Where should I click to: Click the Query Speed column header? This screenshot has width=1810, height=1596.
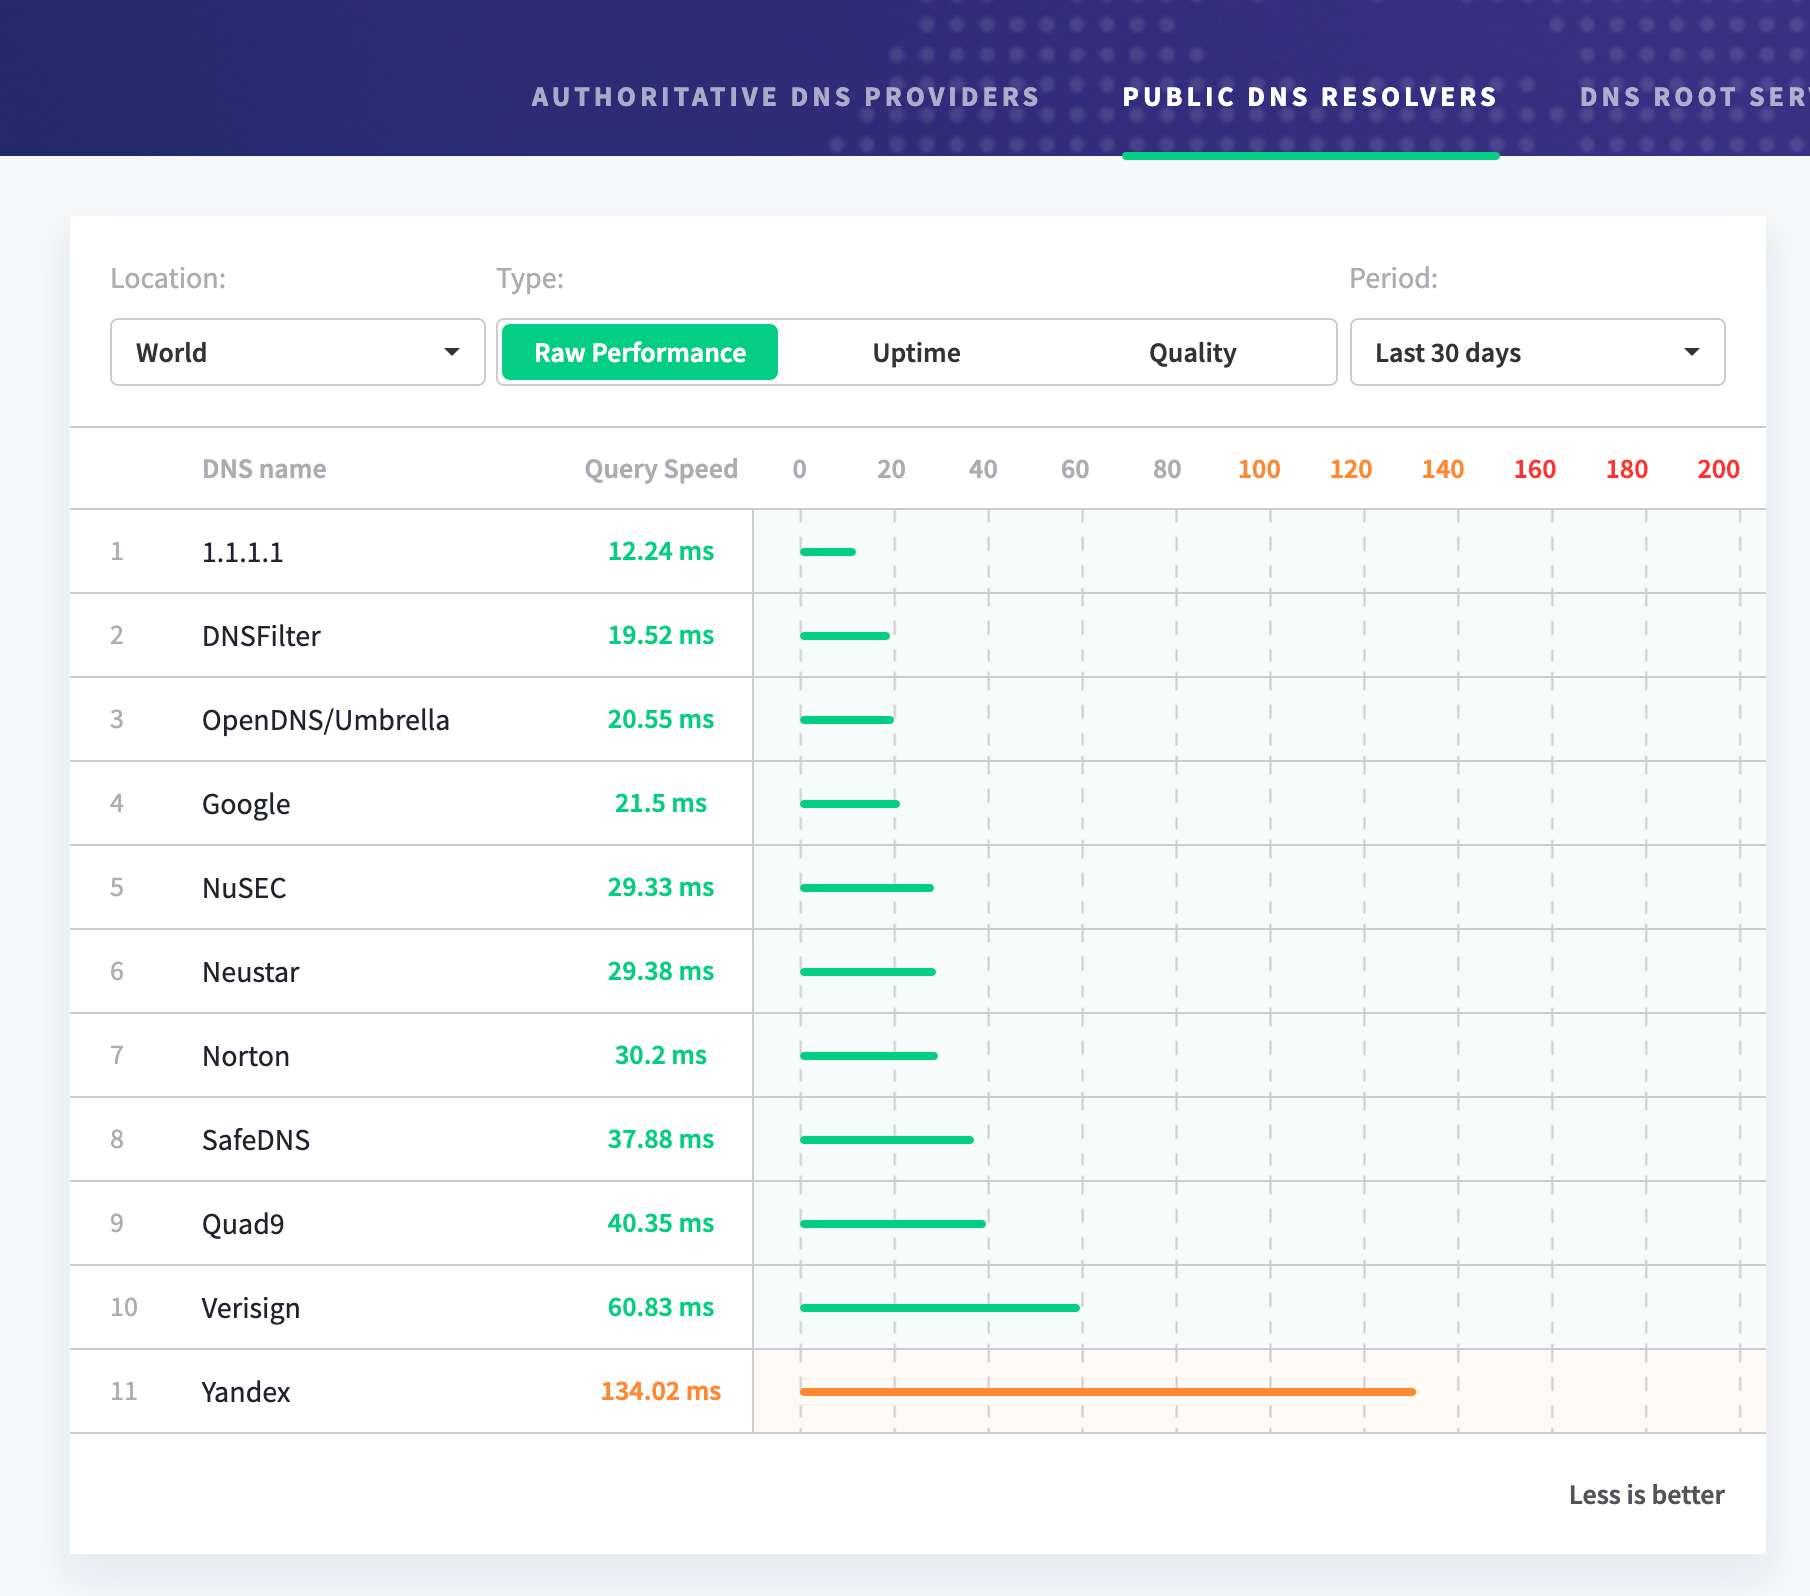point(661,469)
